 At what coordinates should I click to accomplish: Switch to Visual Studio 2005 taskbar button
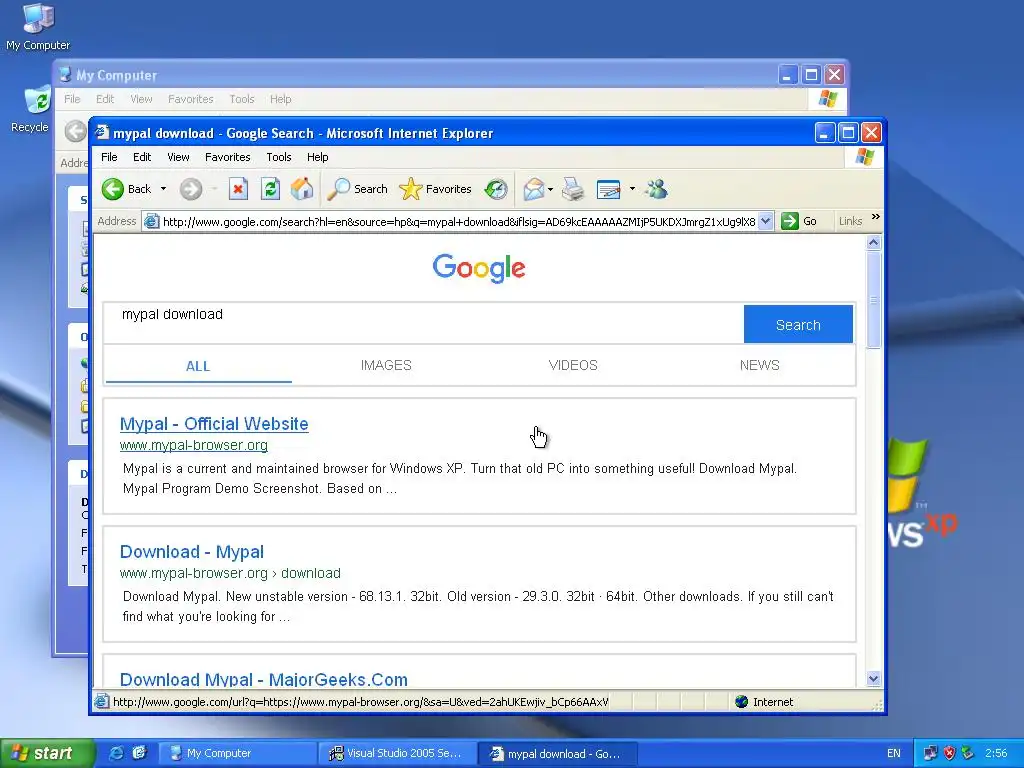pyautogui.click(x=397, y=754)
